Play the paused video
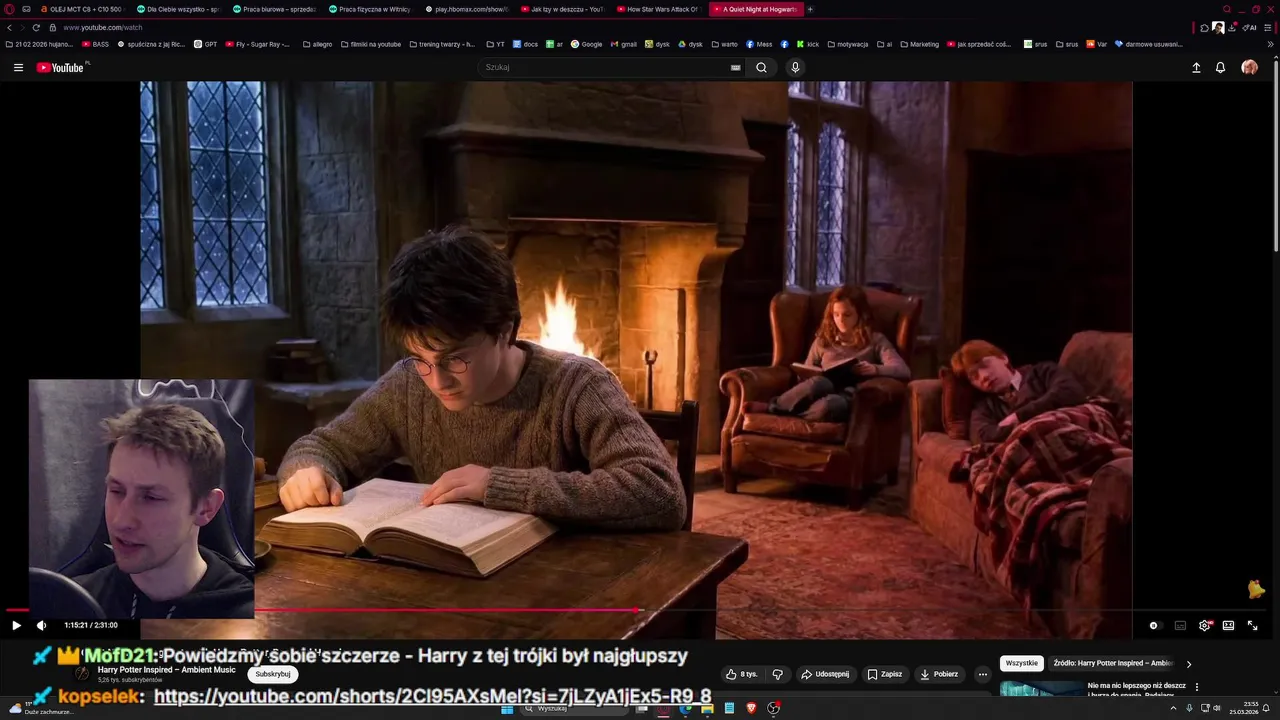Image resolution: width=1280 pixels, height=720 pixels. point(16,625)
